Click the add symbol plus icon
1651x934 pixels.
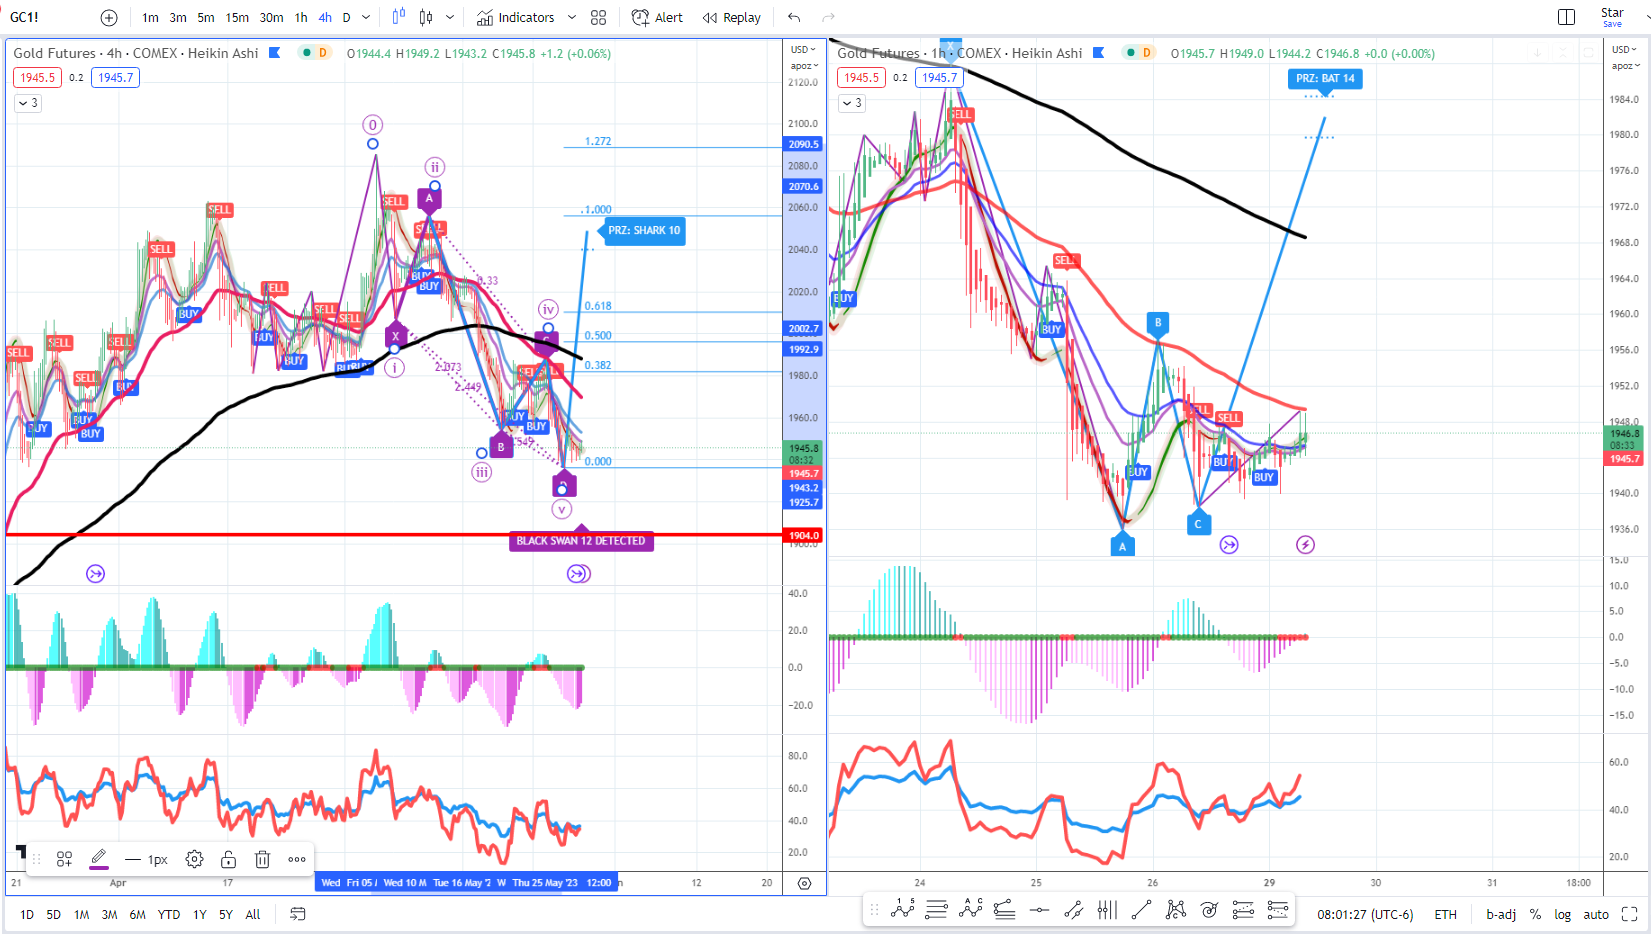click(109, 17)
